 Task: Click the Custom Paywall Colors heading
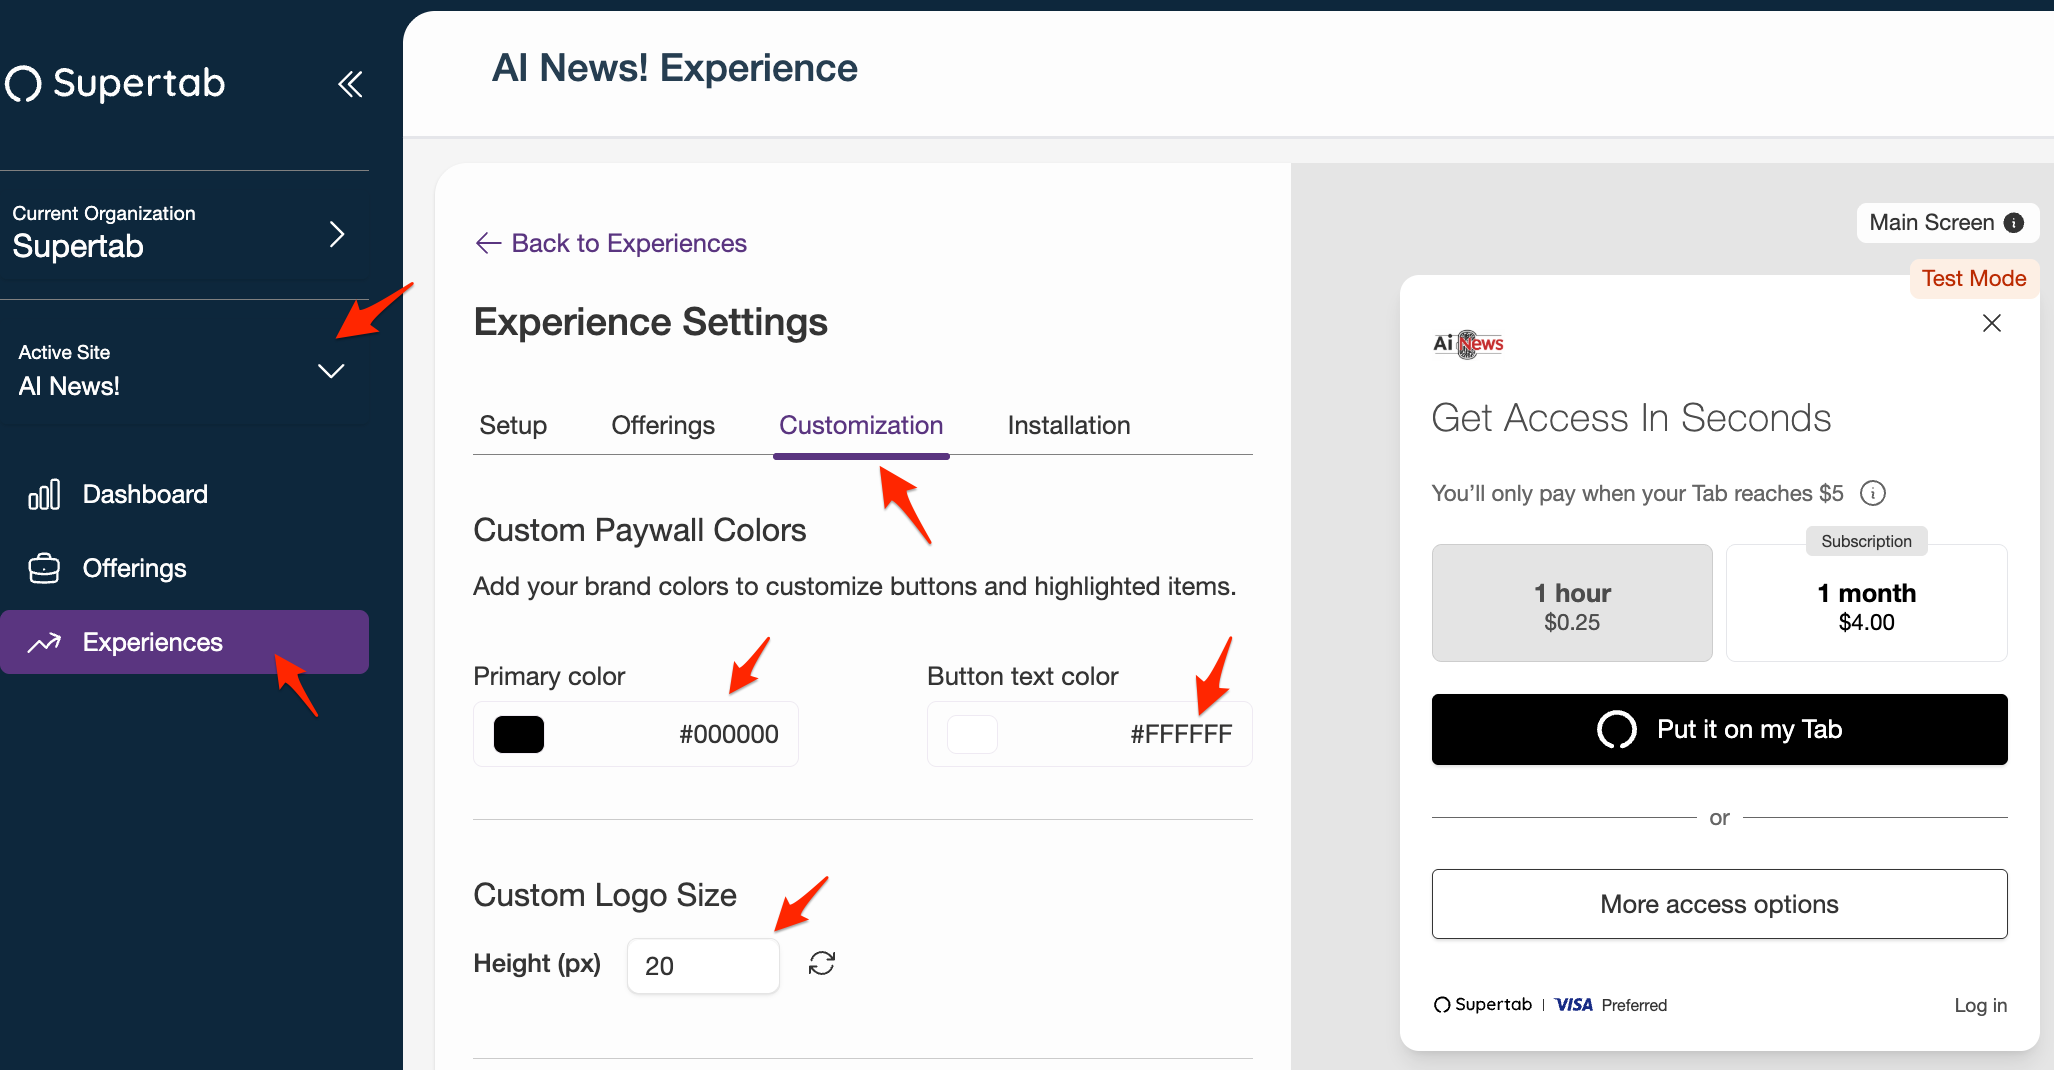(x=640, y=530)
